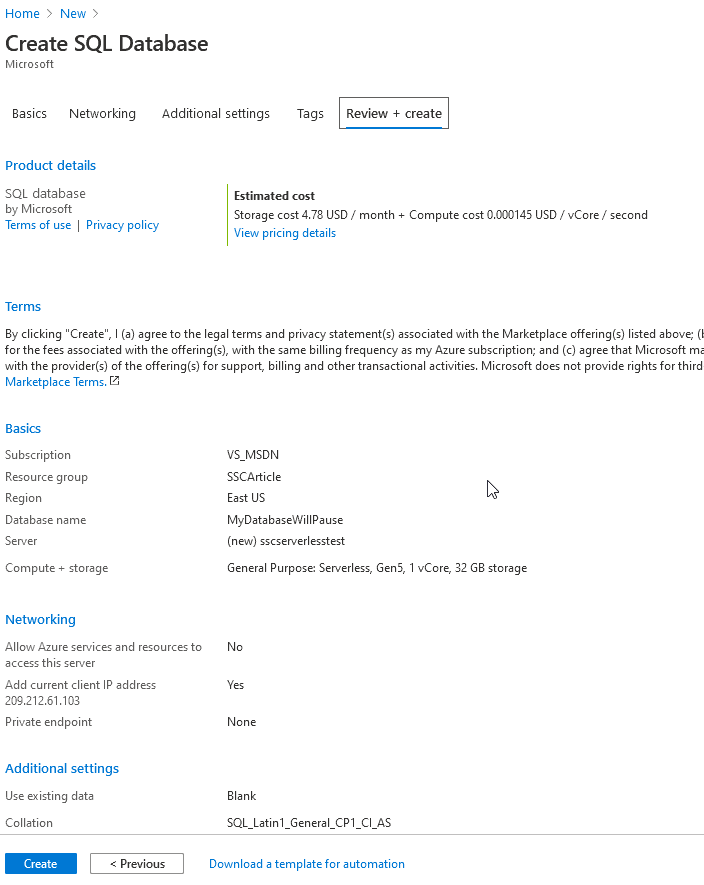Navigate to New in the breadcrumb
This screenshot has height=885, width=704.
[73, 14]
